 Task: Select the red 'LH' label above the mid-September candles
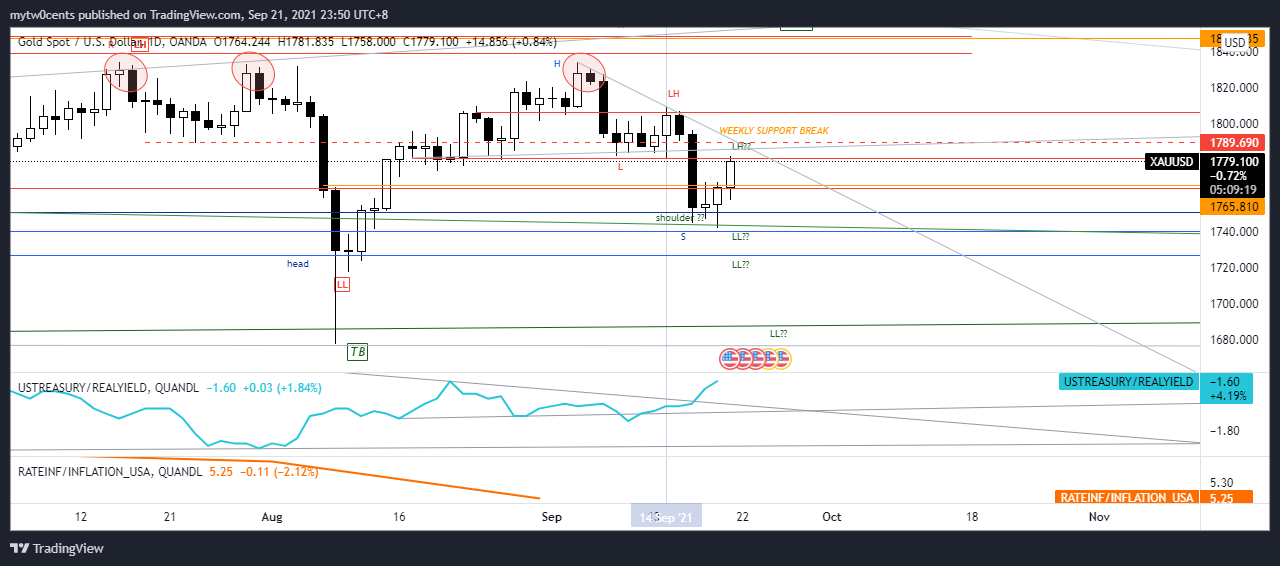674,94
